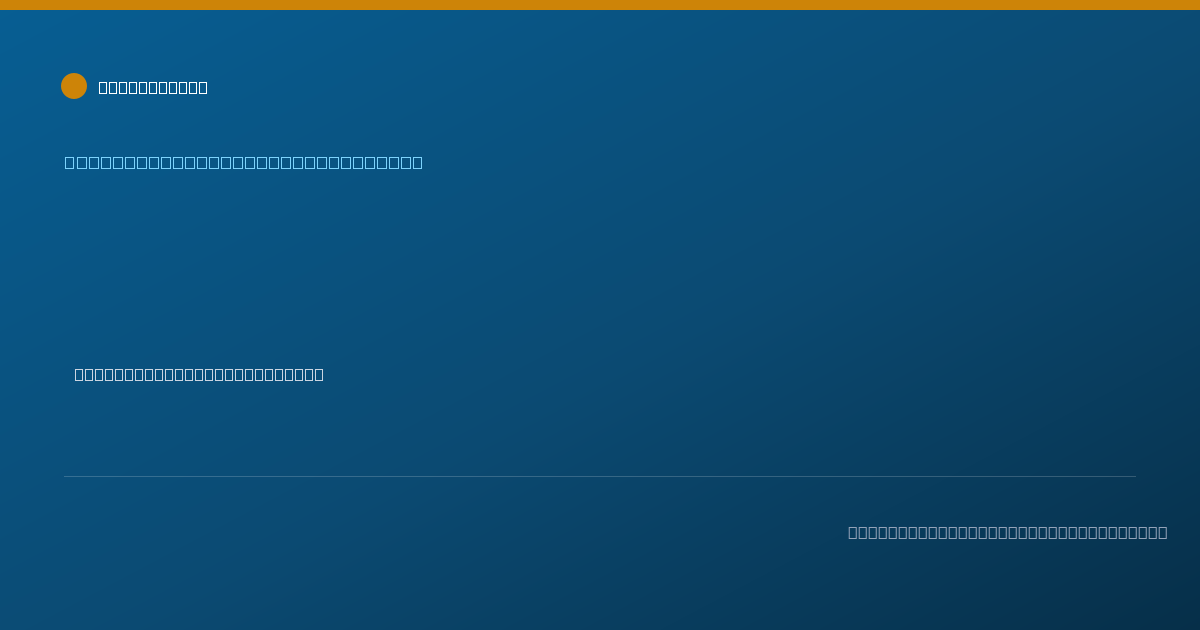Click last glyph box of light blue headline
This screenshot has height=630, width=1200.
pyautogui.click(x=417, y=162)
